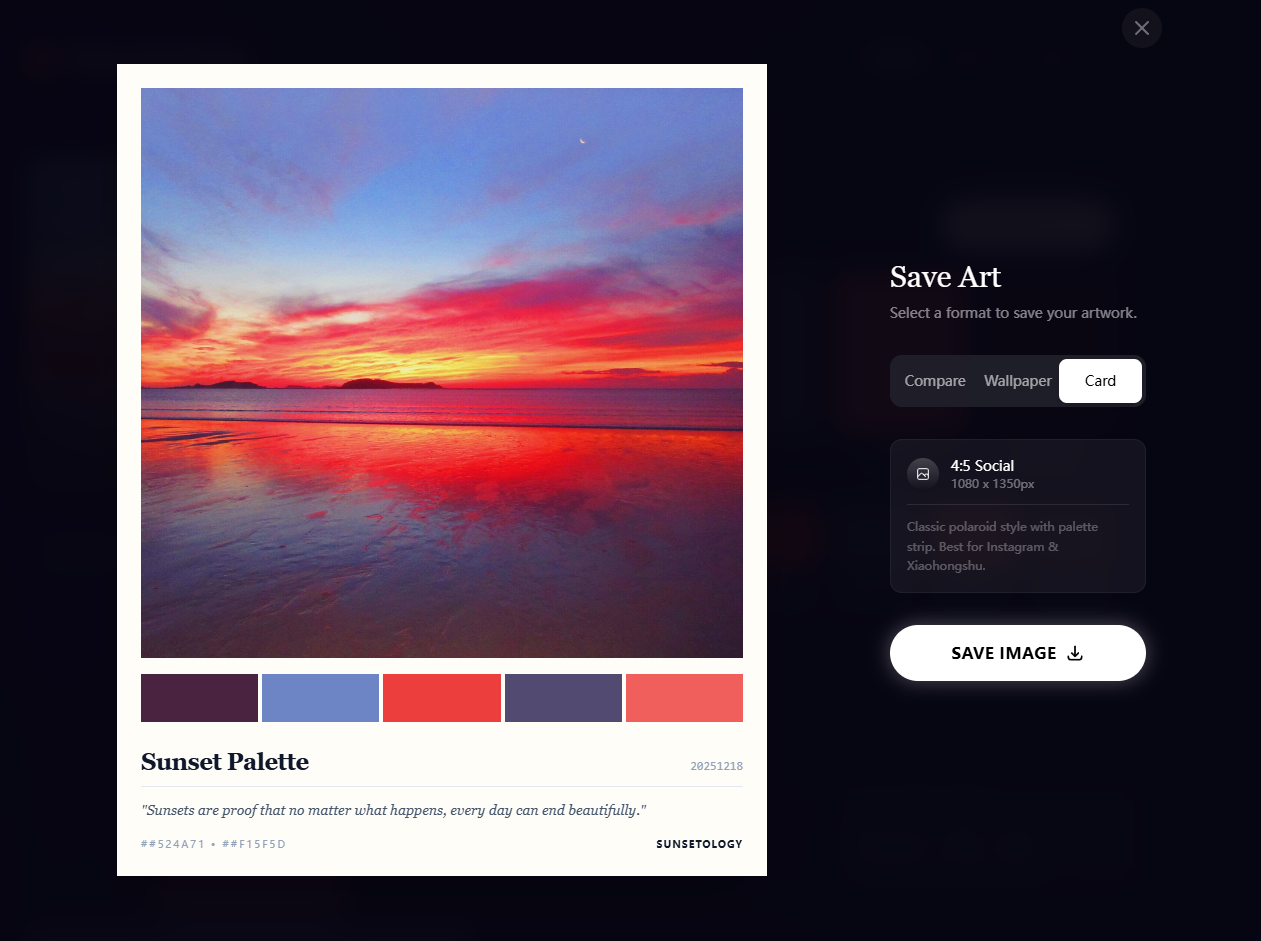Switch to the Wallpaper format tab

1018,381
